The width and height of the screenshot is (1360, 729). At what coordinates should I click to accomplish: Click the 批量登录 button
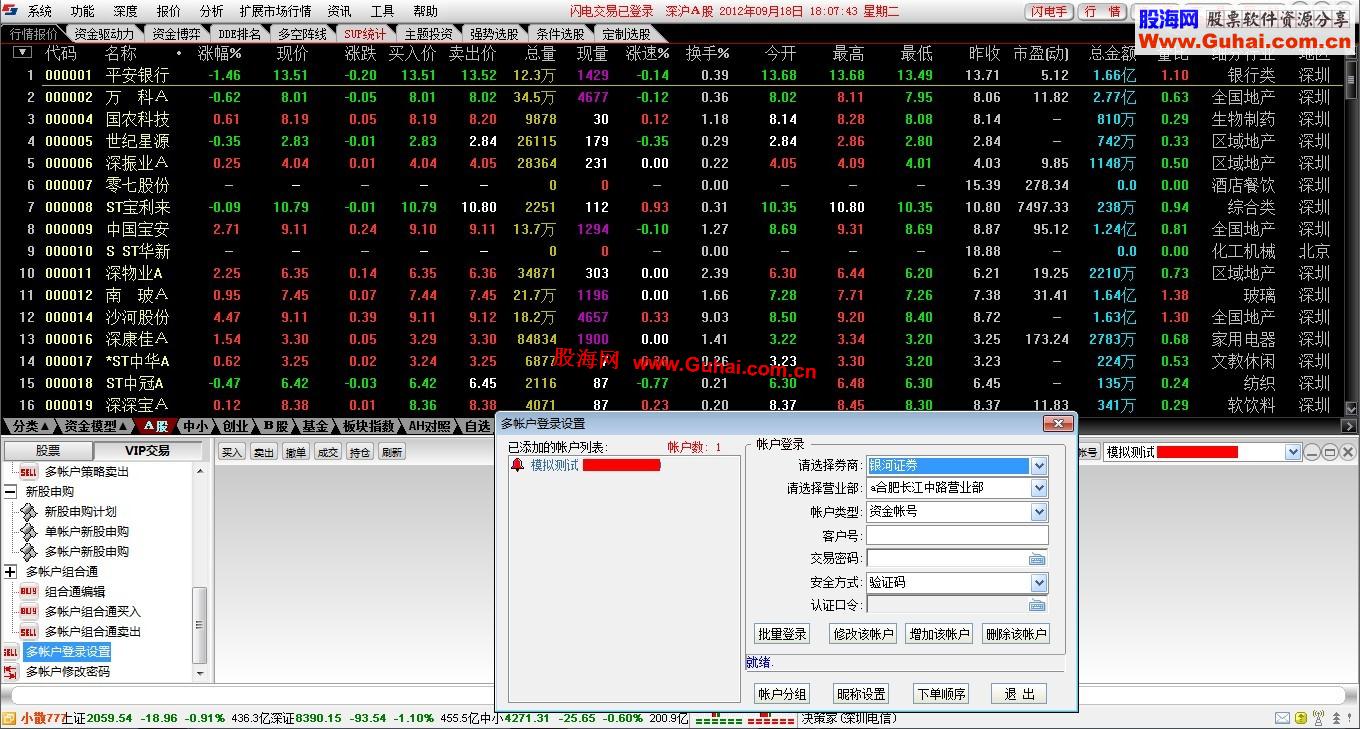(782, 634)
